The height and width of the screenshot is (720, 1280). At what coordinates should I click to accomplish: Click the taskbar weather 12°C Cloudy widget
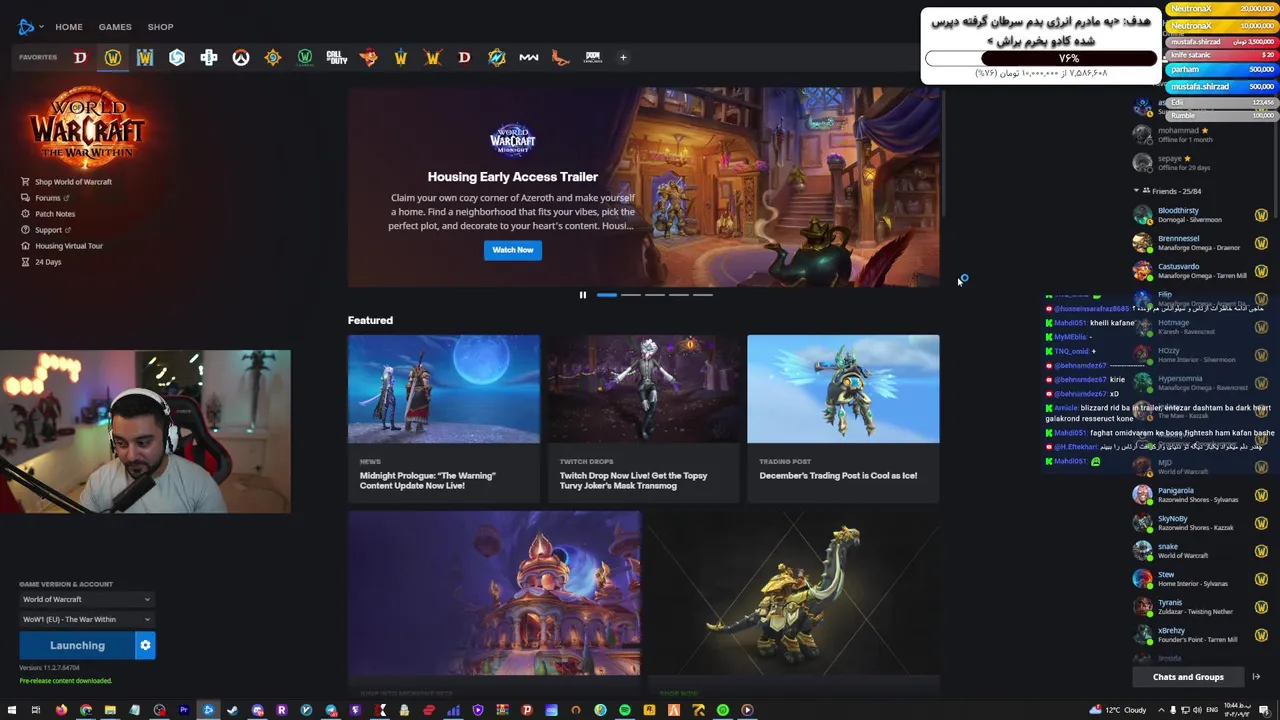click(1120, 710)
